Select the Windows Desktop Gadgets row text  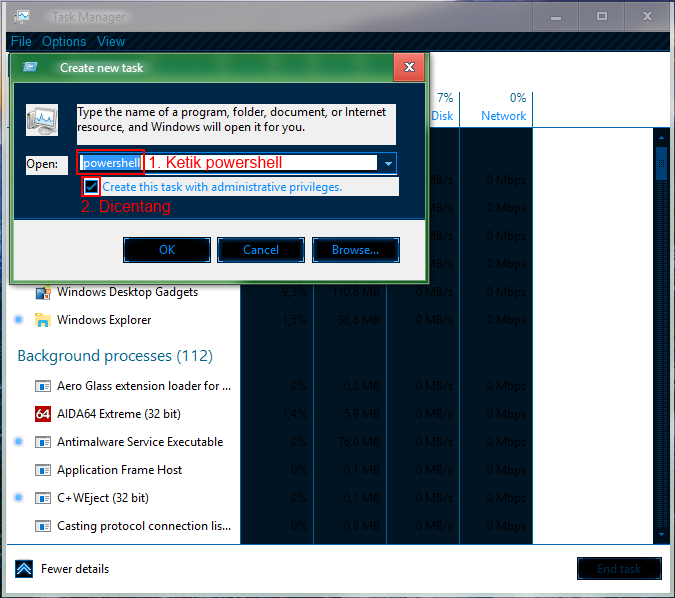[127, 292]
